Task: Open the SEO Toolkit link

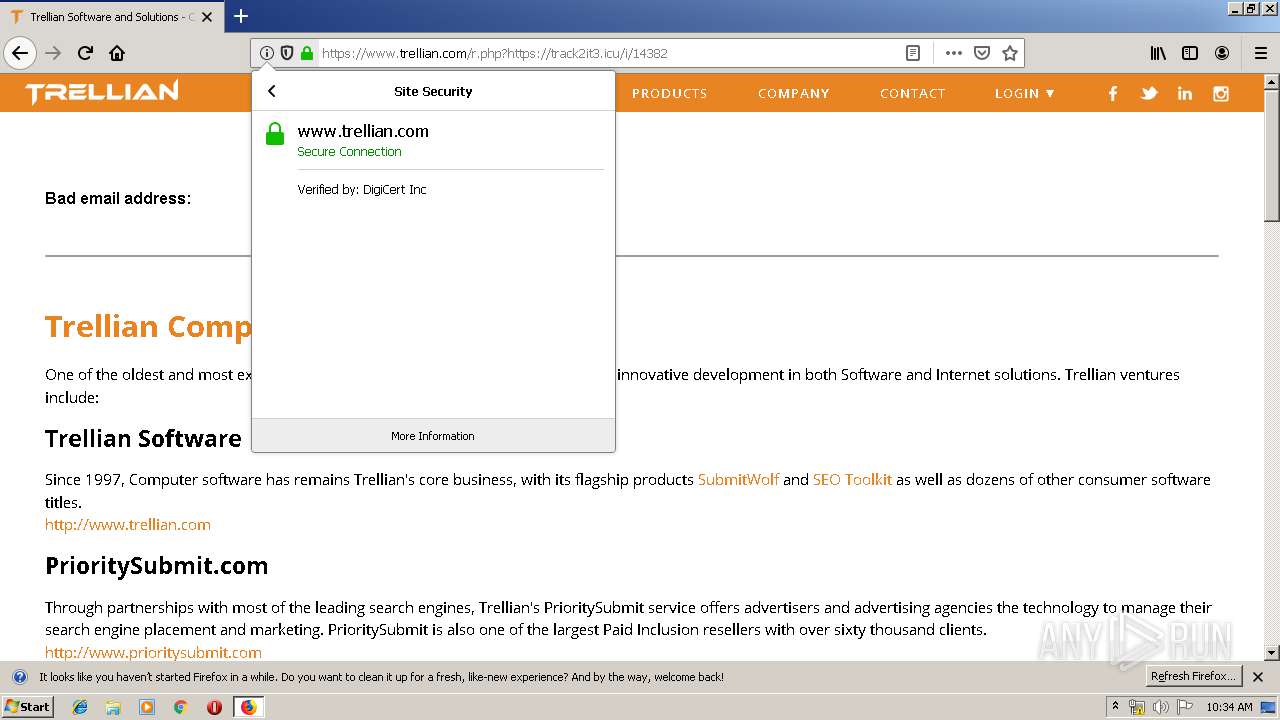Action: [x=852, y=480]
